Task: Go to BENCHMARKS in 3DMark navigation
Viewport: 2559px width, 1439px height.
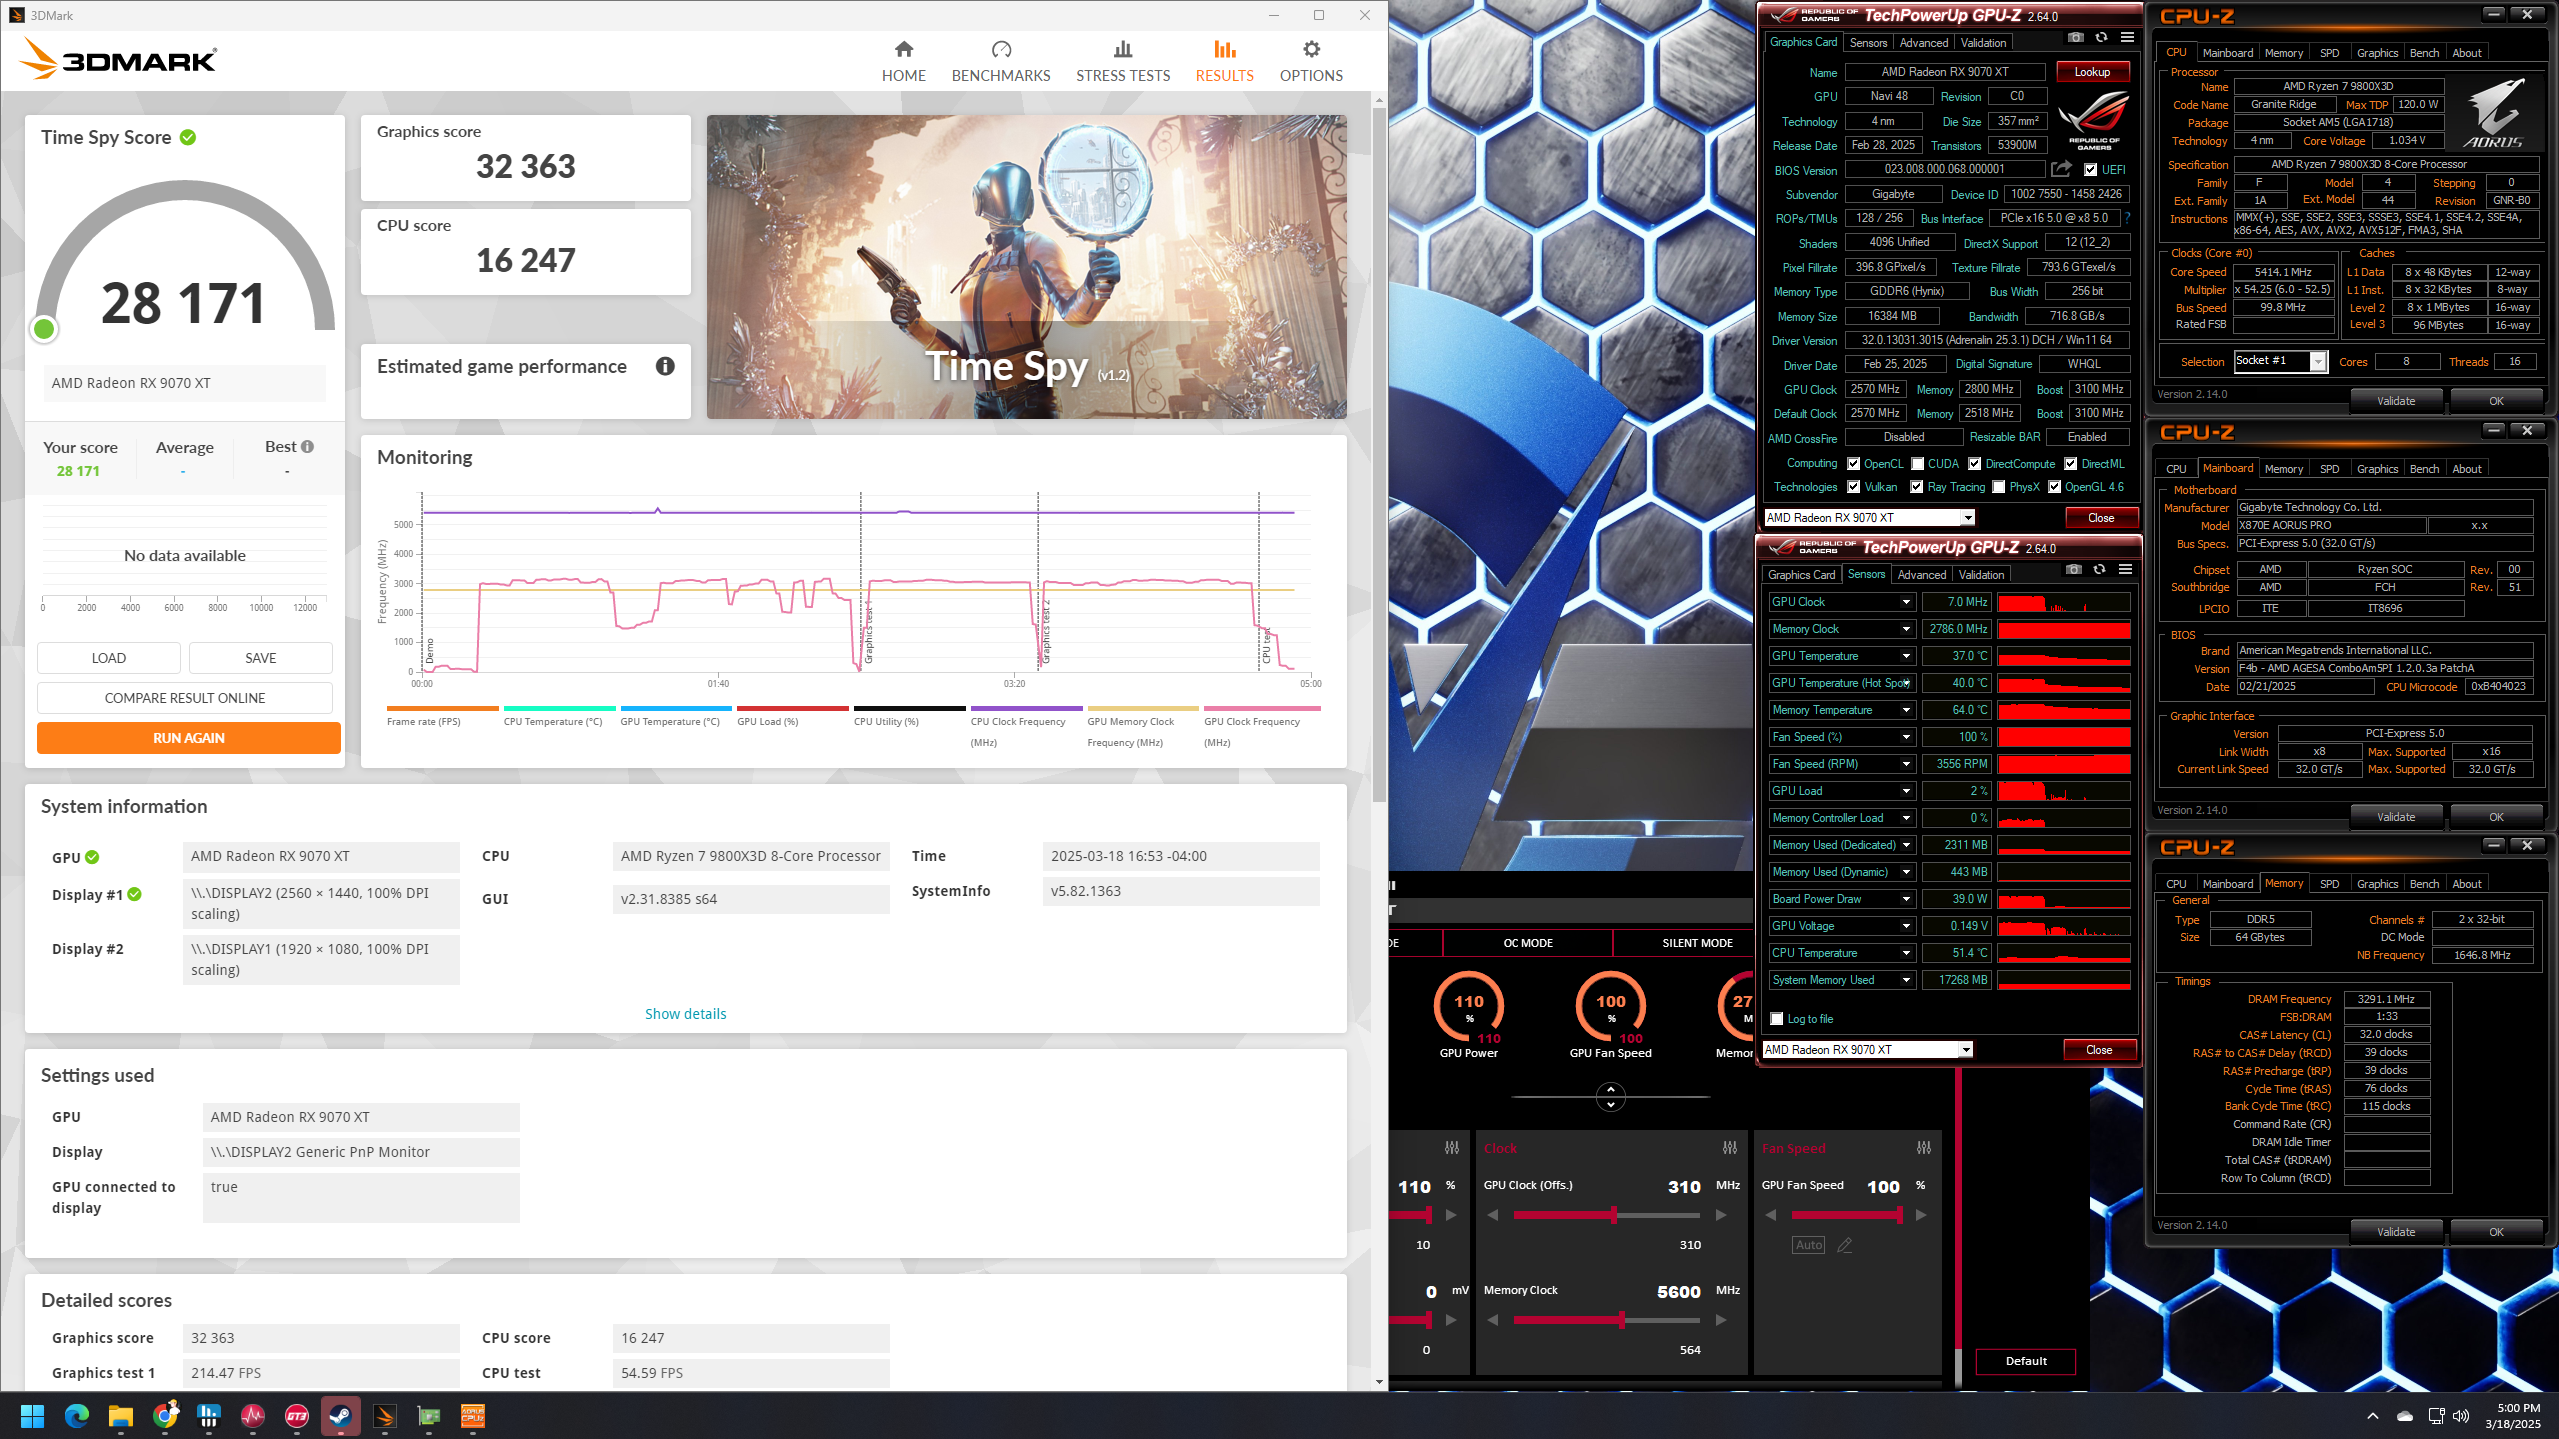Action: [1000, 61]
